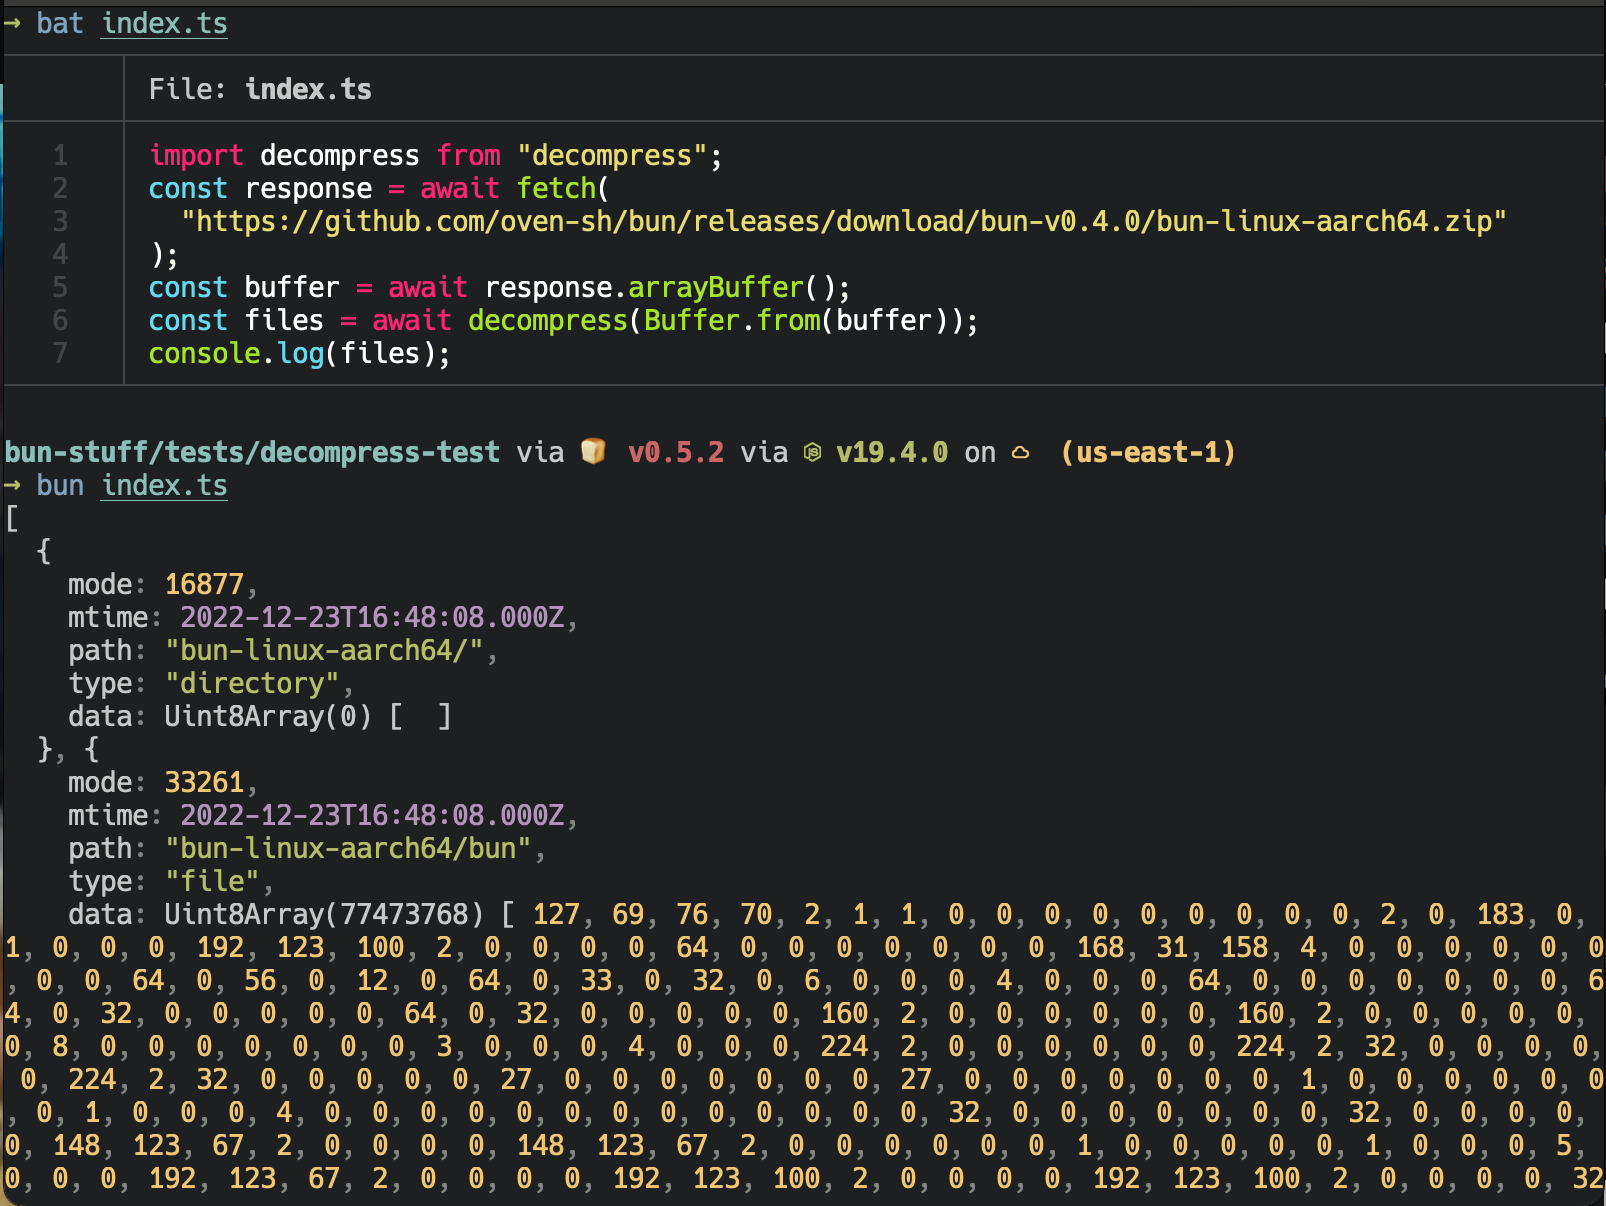The image size is (1606, 1206).
Task: Click the path value "bun-linux-aarch64/bun"
Action: [348, 848]
